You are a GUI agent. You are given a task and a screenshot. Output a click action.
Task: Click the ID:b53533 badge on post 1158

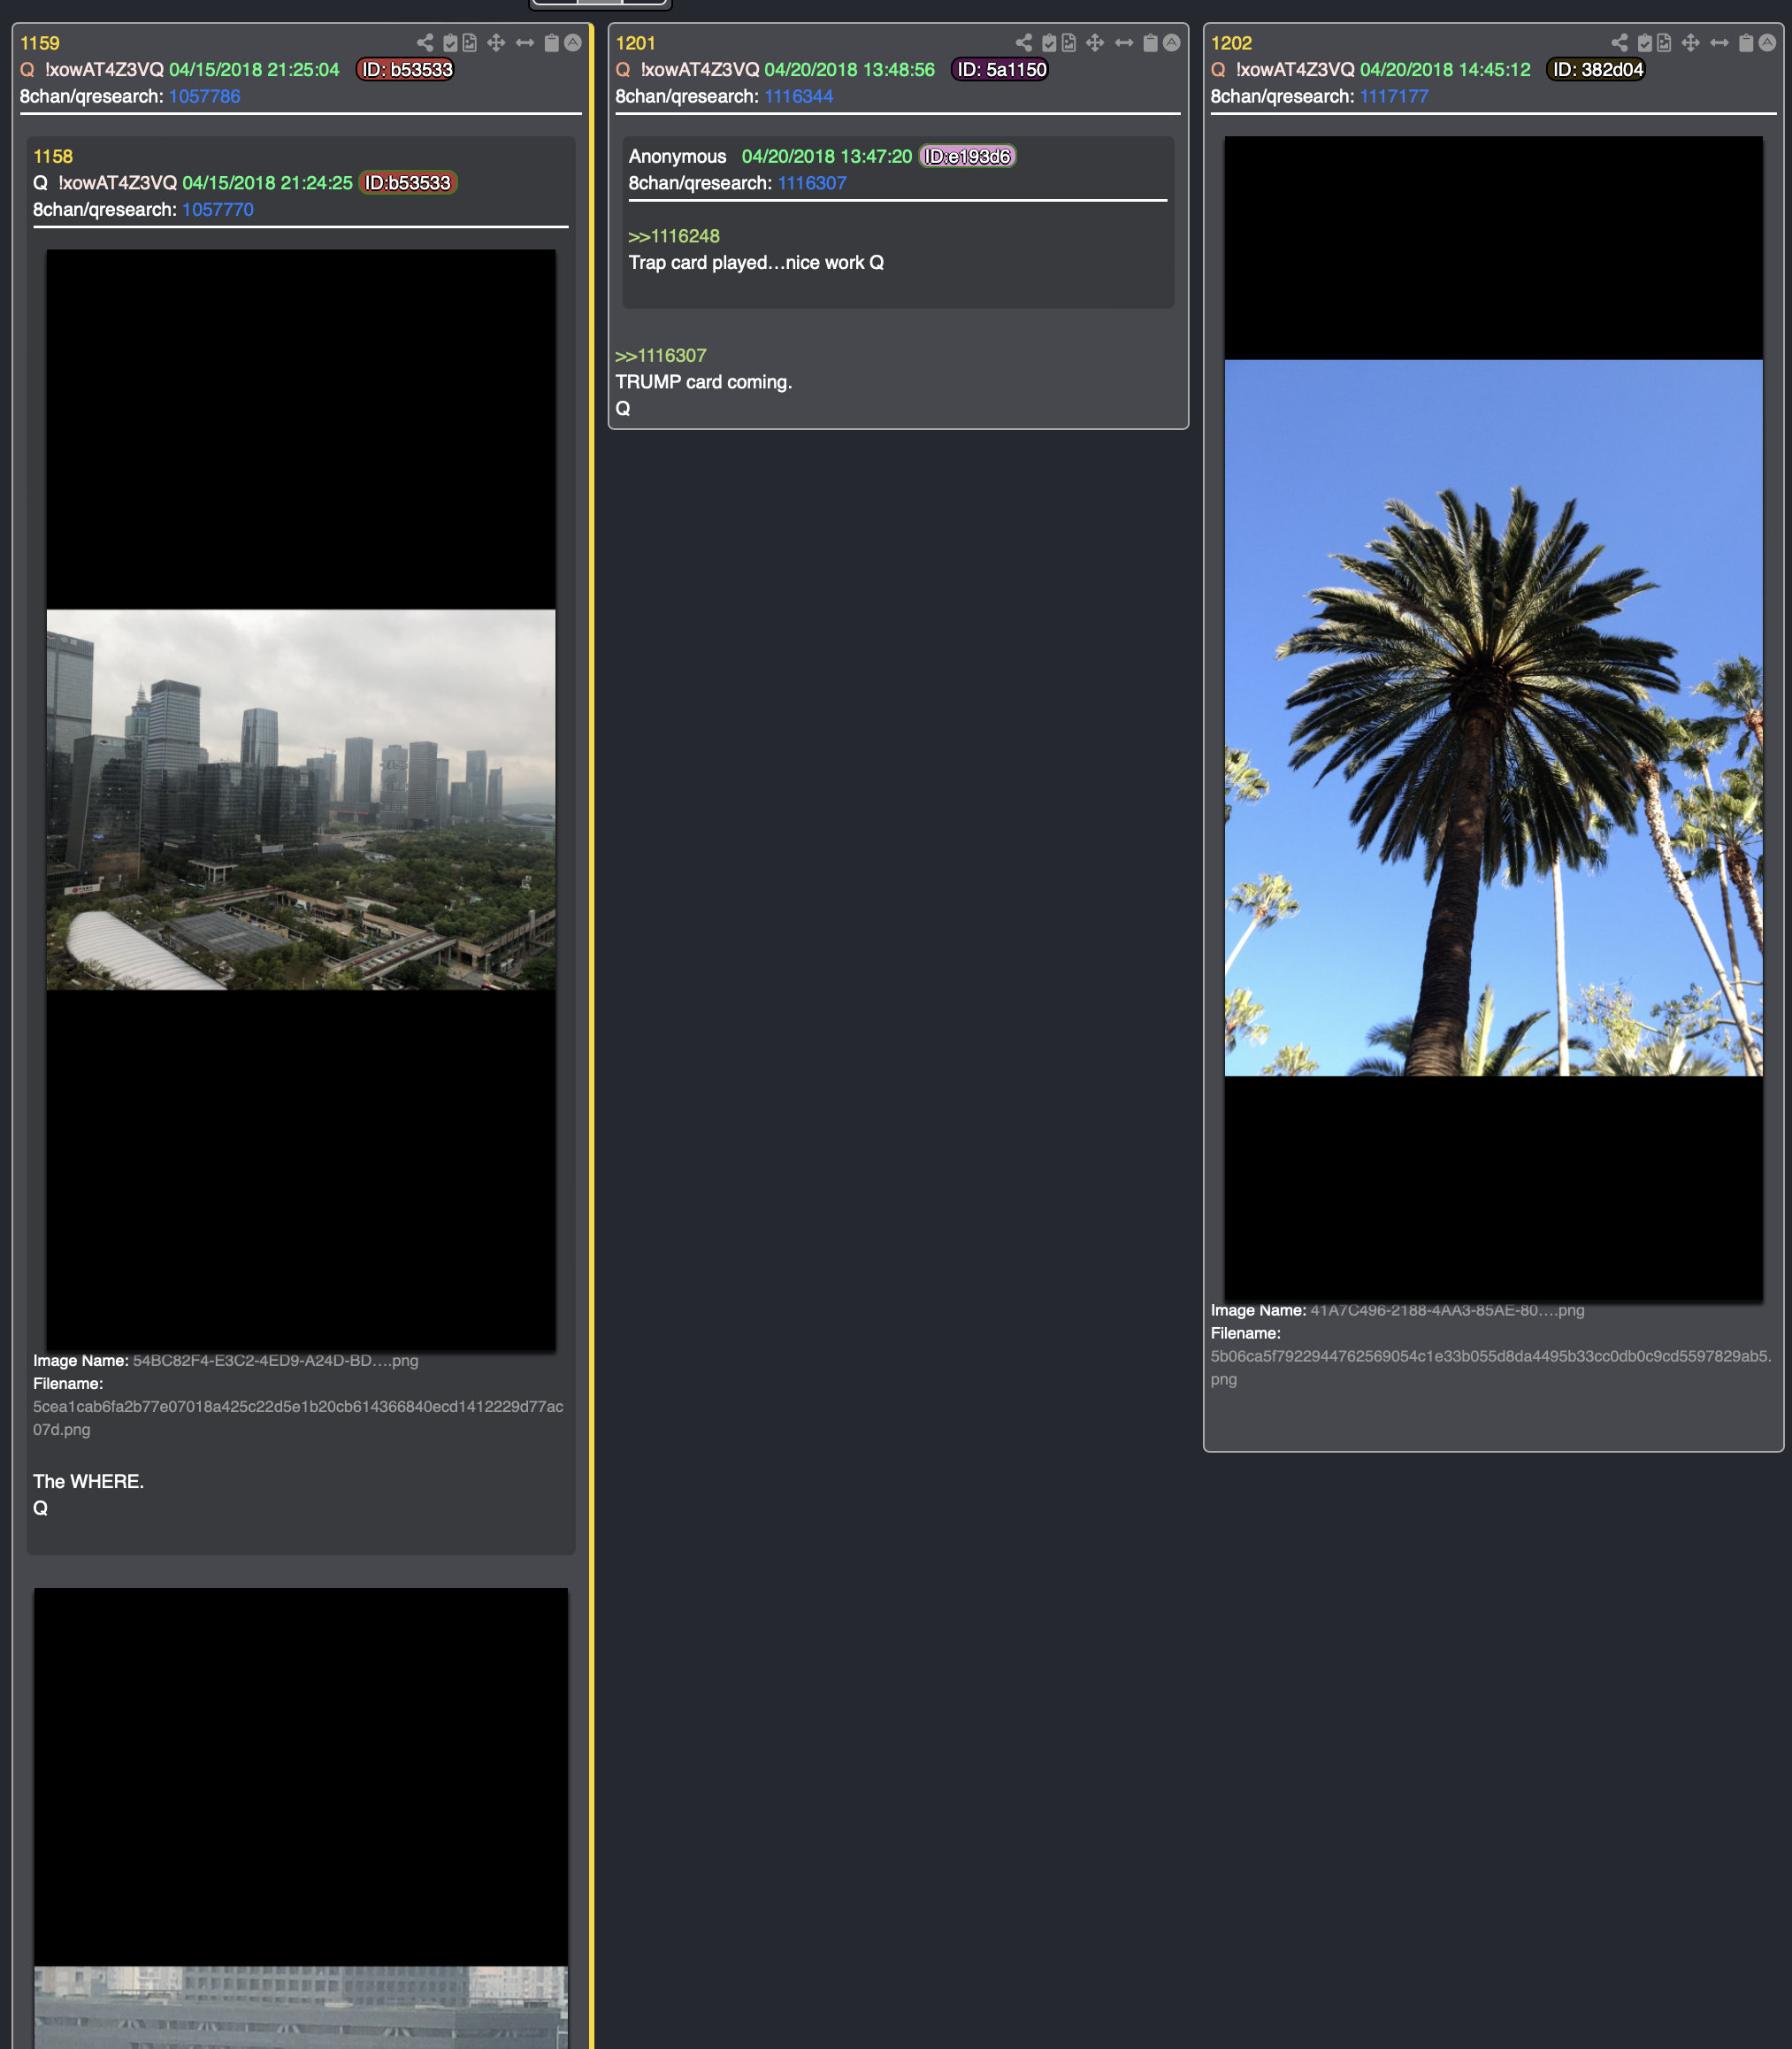tap(408, 183)
